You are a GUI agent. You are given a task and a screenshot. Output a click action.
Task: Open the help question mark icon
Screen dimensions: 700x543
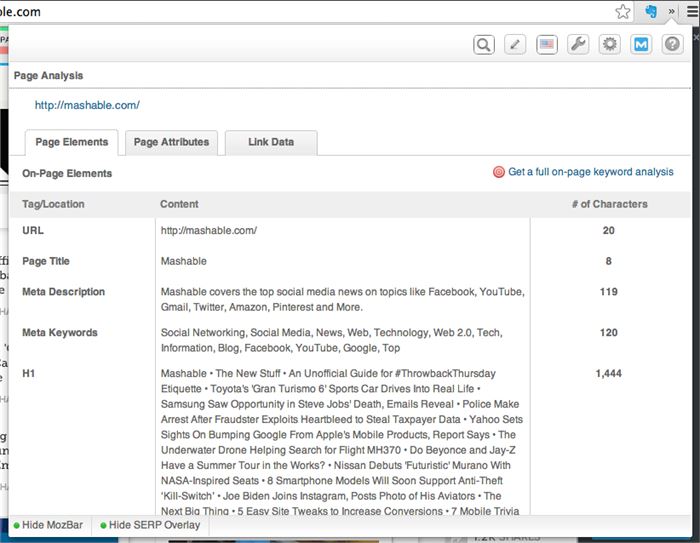[672, 44]
